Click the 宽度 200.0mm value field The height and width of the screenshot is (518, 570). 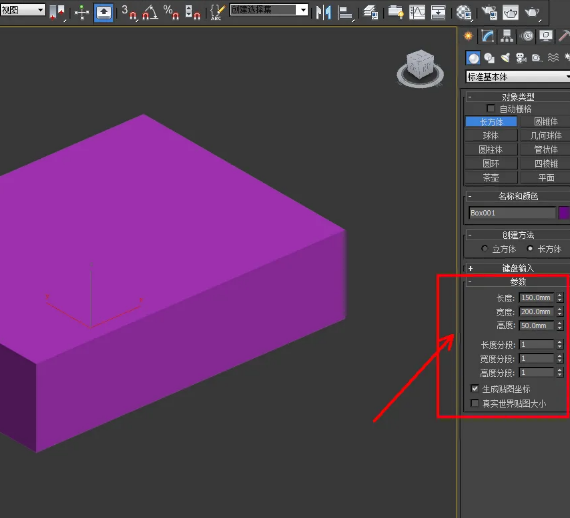[x=537, y=312]
